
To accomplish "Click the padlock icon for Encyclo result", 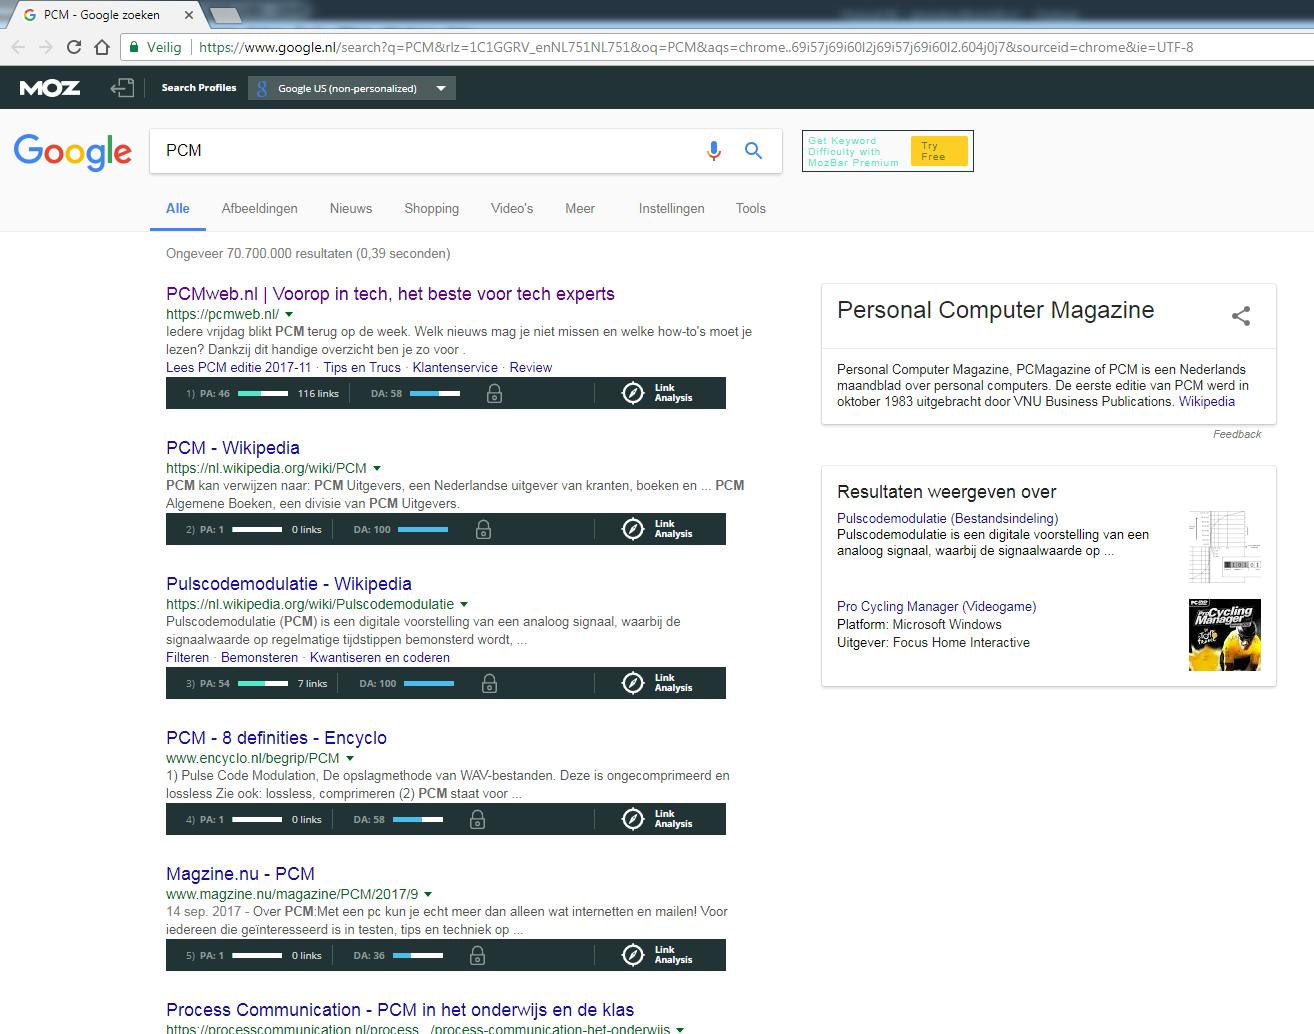I will (x=477, y=819).
